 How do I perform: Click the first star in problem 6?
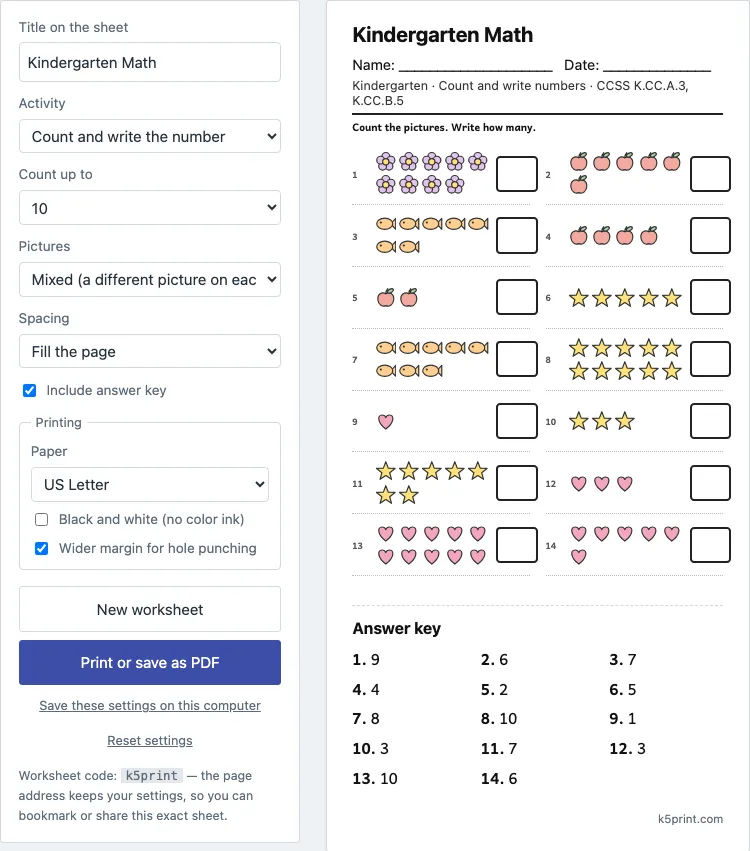(579, 297)
